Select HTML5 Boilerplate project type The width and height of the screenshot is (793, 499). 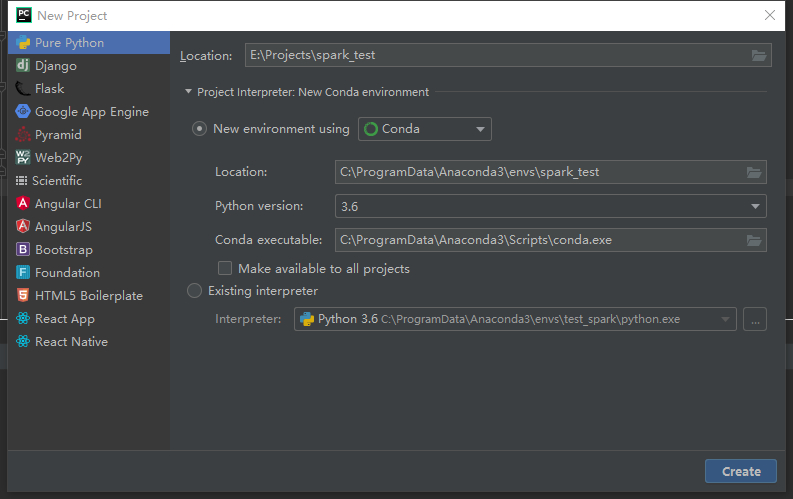[89, 296]
